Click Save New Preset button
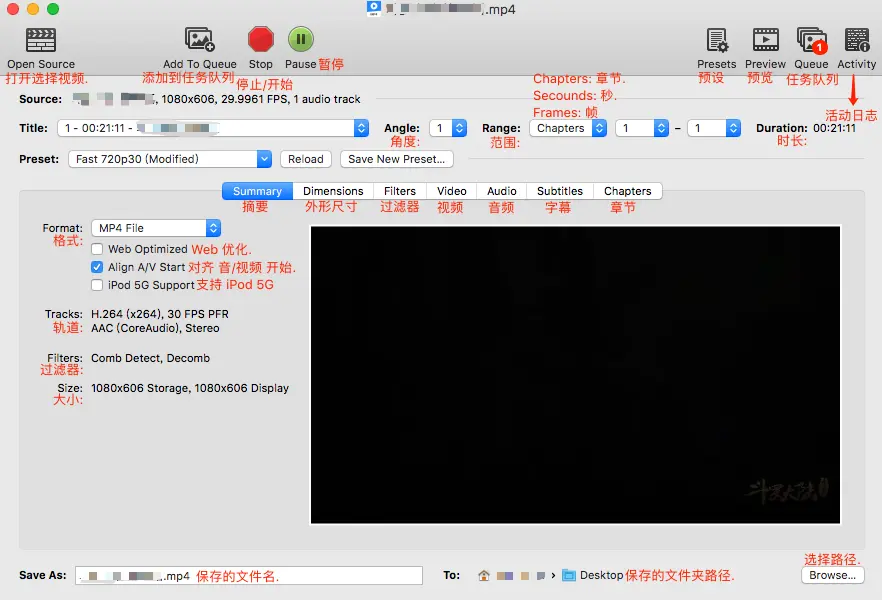The image size is (882, 600). pyautogui.click(x=397, y=159)
